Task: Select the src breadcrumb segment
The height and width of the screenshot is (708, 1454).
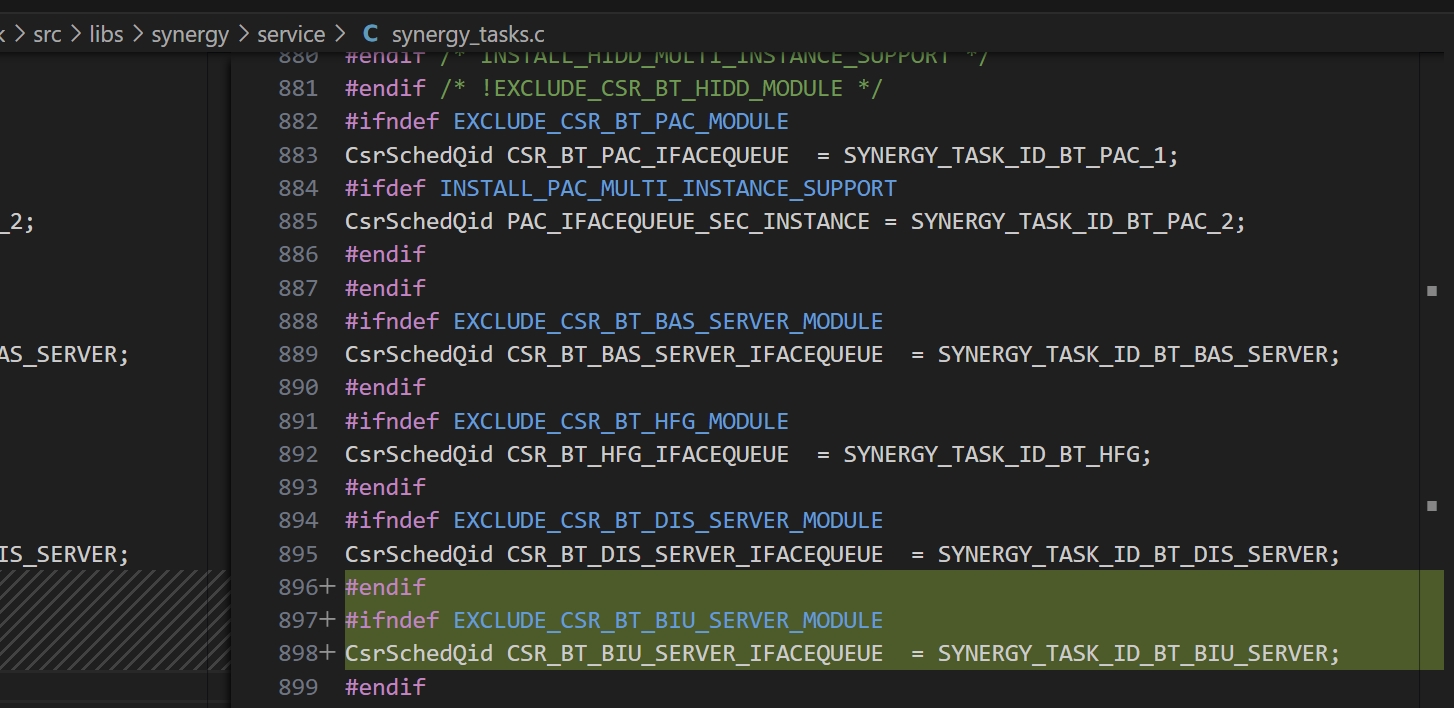Action: tap(47, 35)
